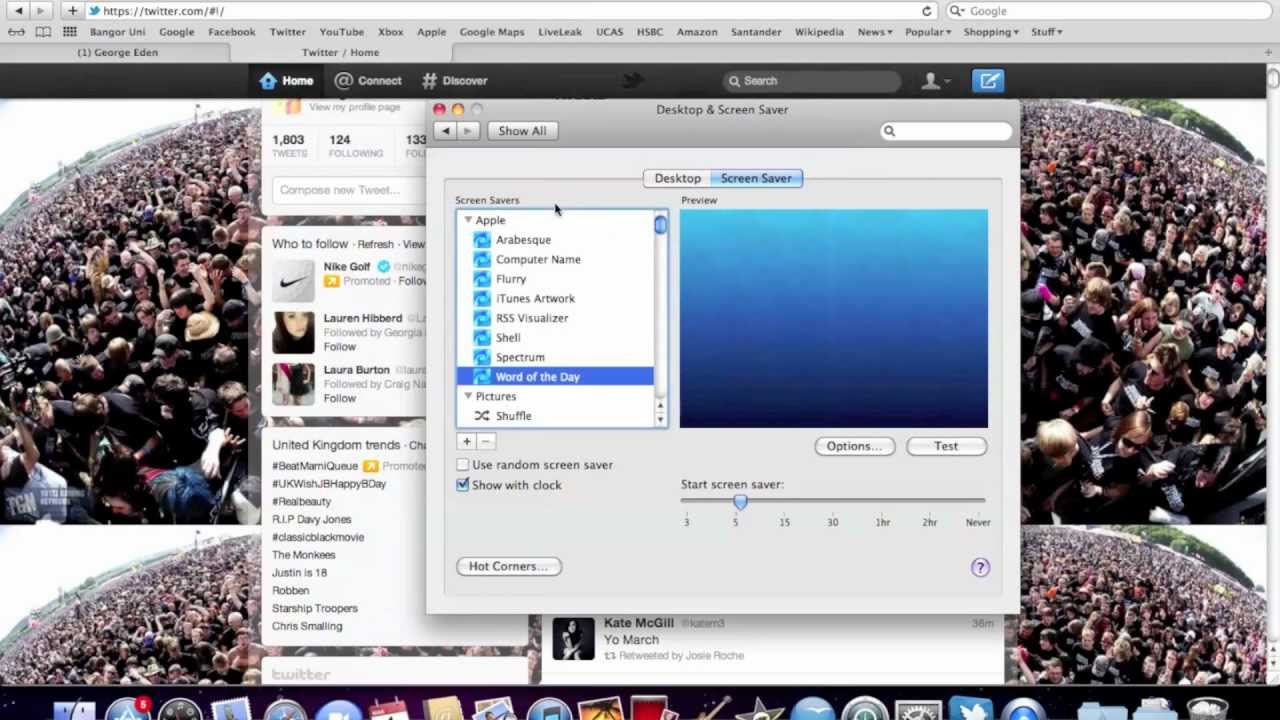Follow Lauren Hibbert
The height and width of the screenshot is (720, 1280).
click(339, 347)
